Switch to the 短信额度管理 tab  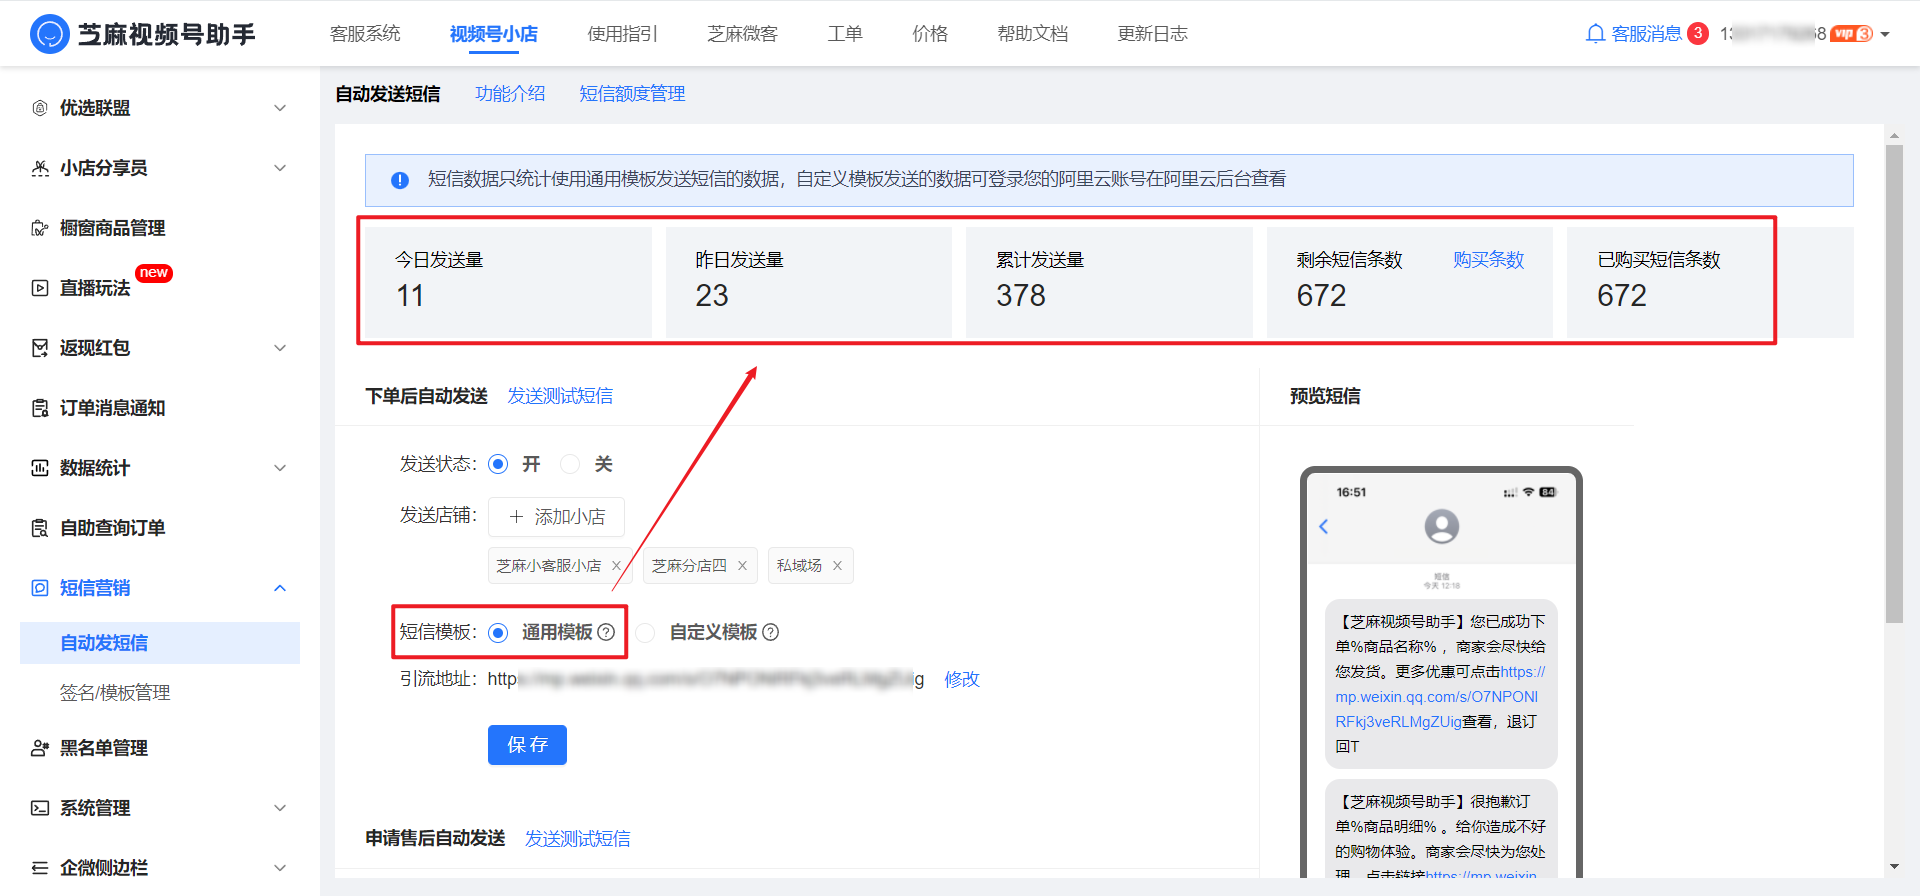coord(632,94)
